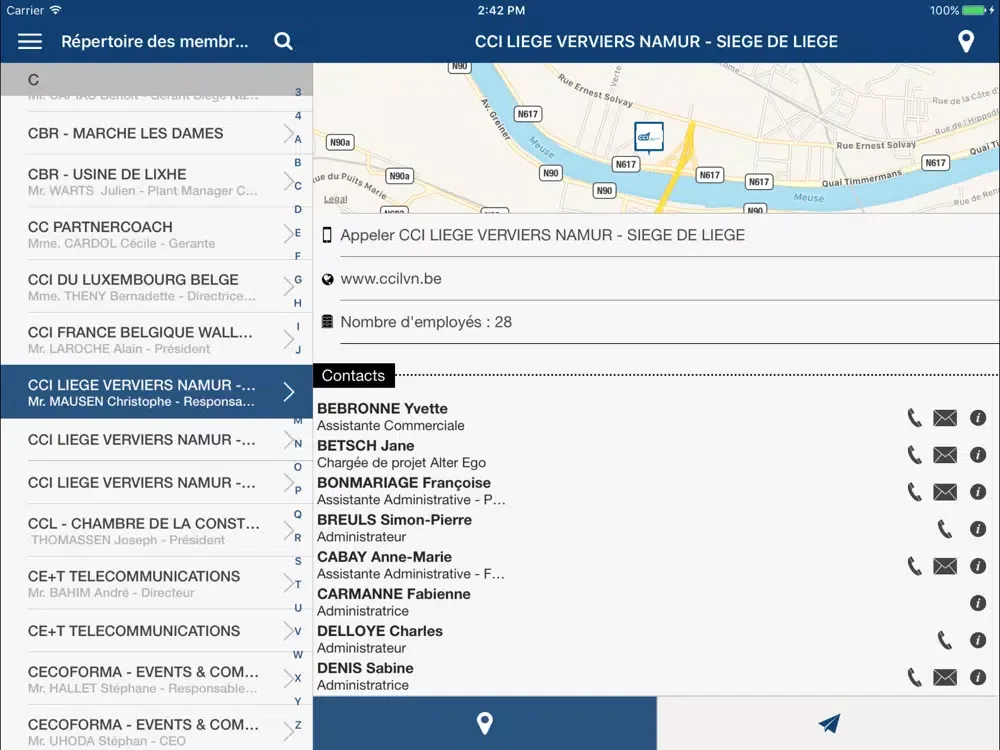Select Mme. CARDOL Cécile - Gerante subtitle

[121, 244]
